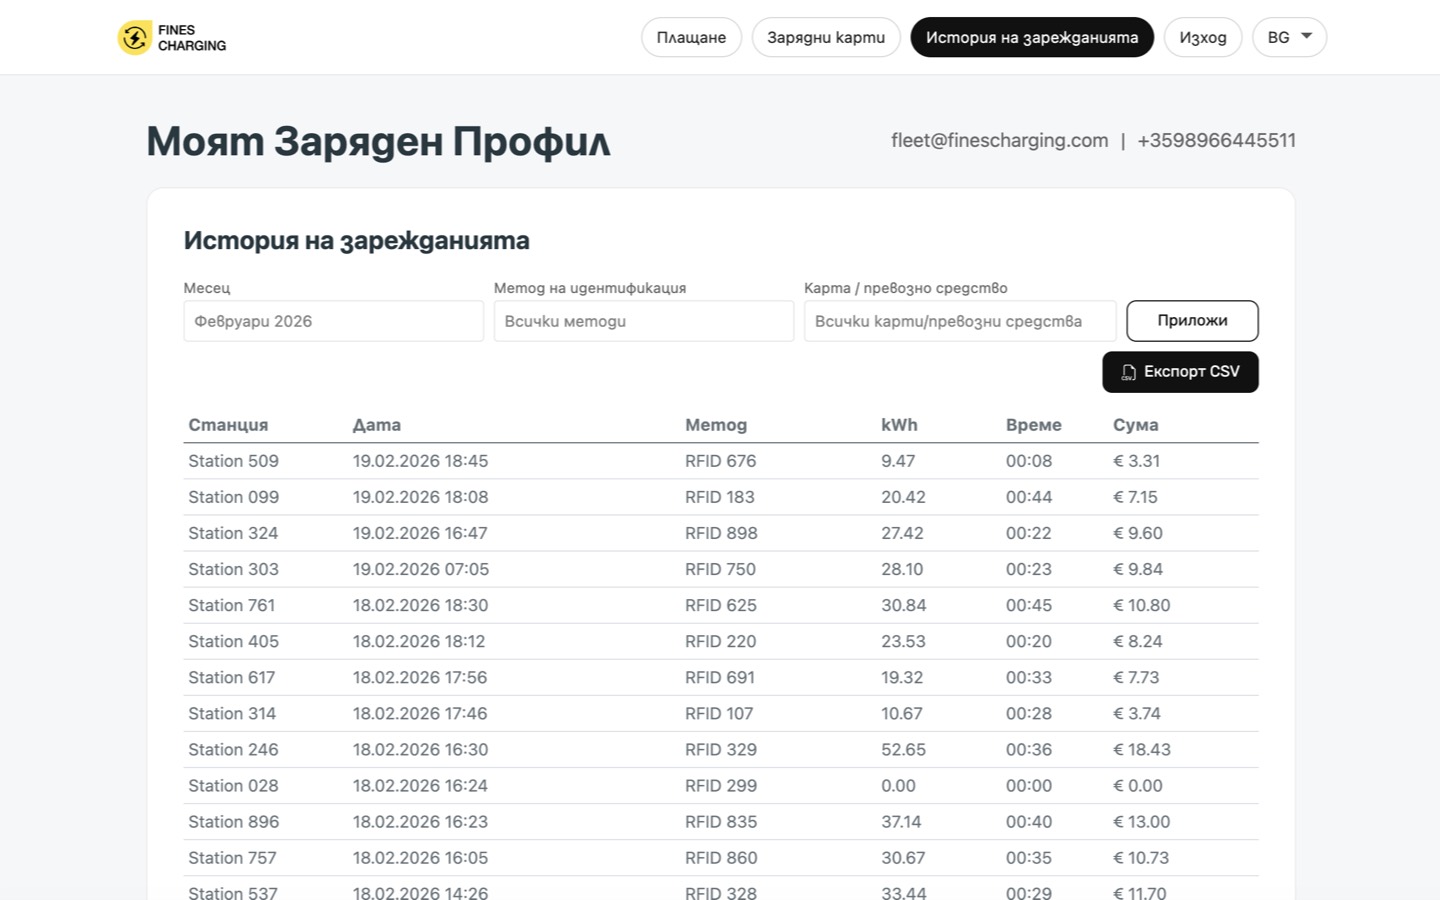Click the CSV document icon on export button
Screen dimensions: 1440x900
(x=1128, y=372)
